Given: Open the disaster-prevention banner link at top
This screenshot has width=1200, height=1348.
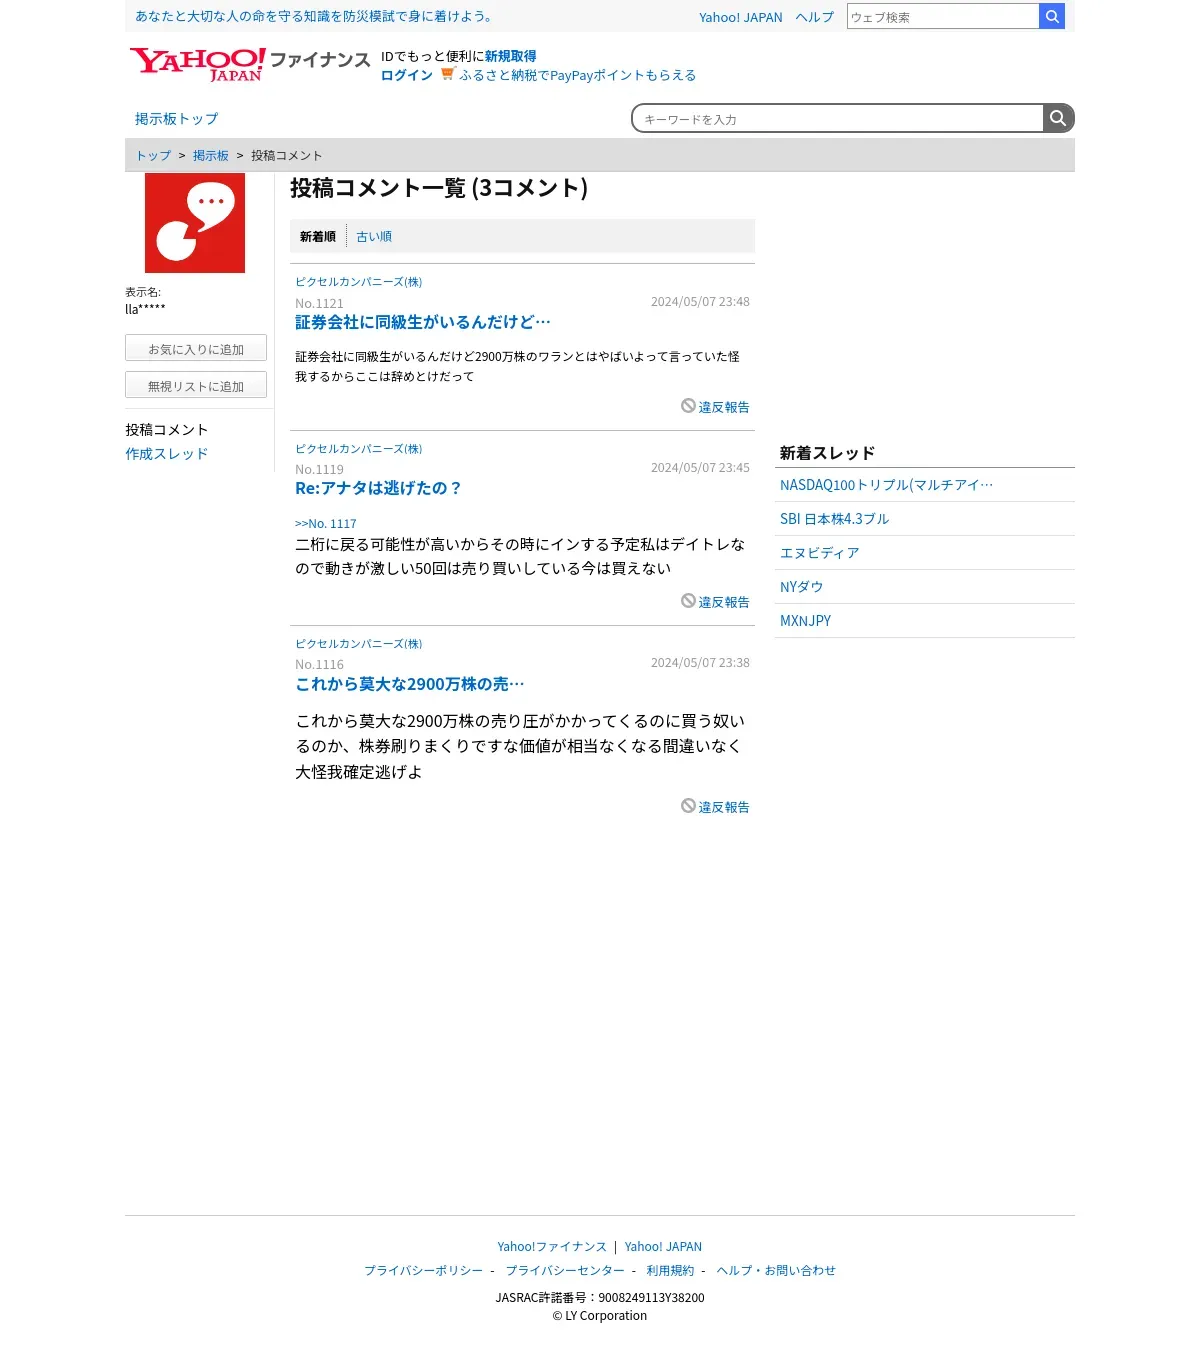Looking at the screenshot, I should tap(316, 16).
